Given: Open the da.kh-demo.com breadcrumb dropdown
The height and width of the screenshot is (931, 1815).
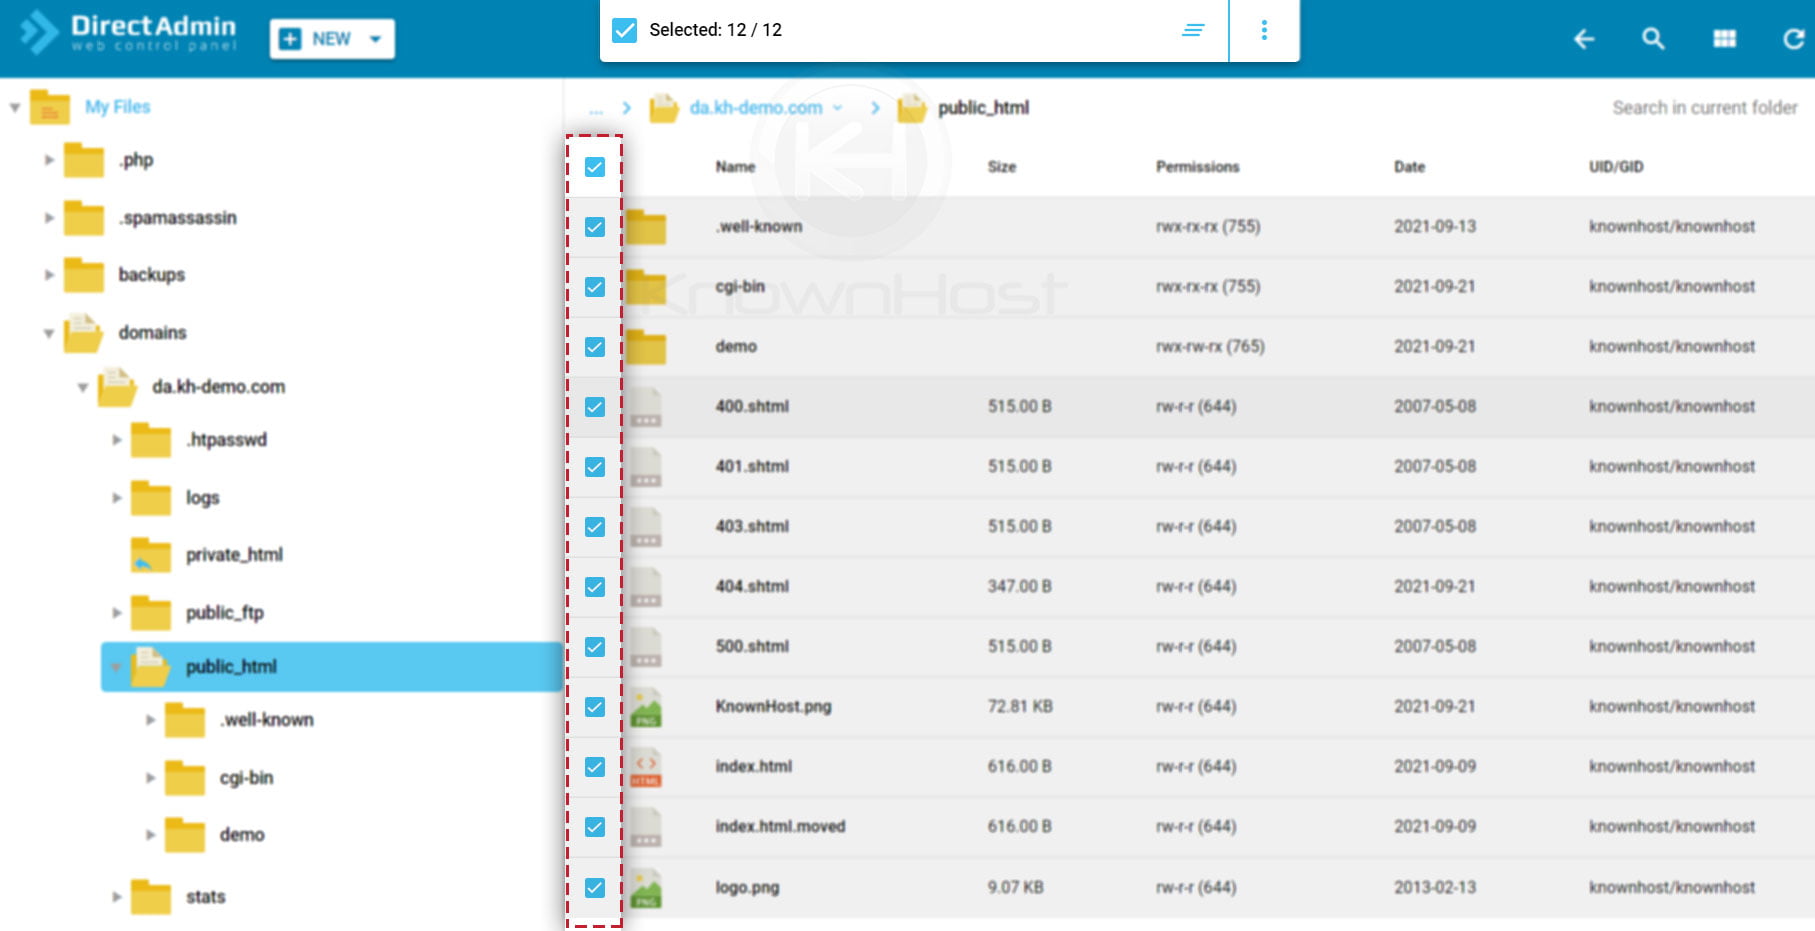Looking at the screenshot, I should [x=839, y=108].
